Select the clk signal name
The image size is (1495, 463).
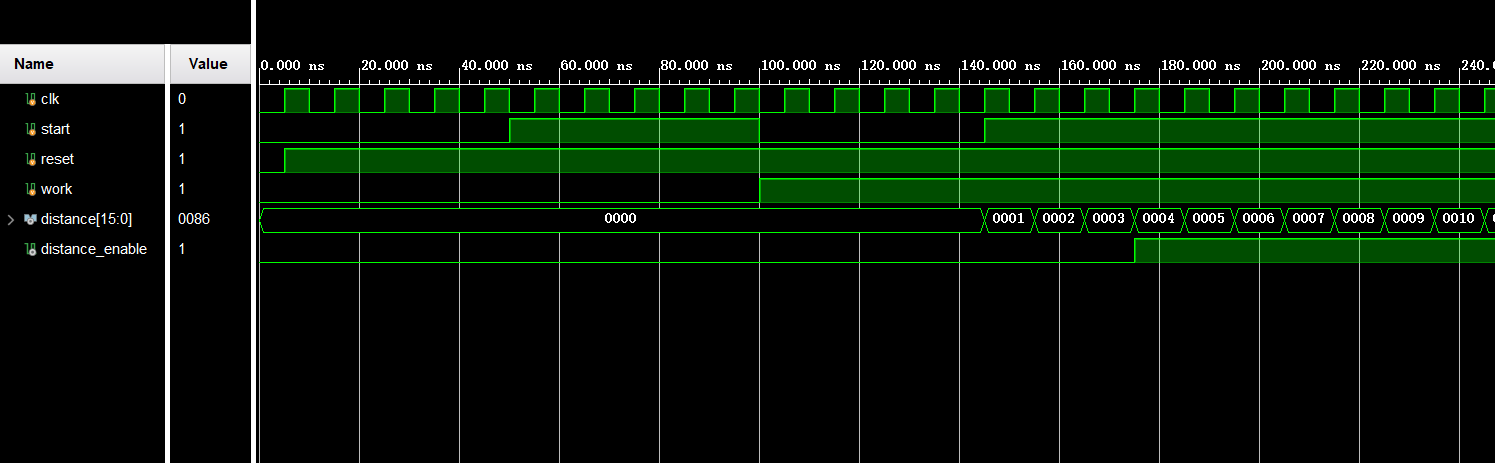(50, 99)
